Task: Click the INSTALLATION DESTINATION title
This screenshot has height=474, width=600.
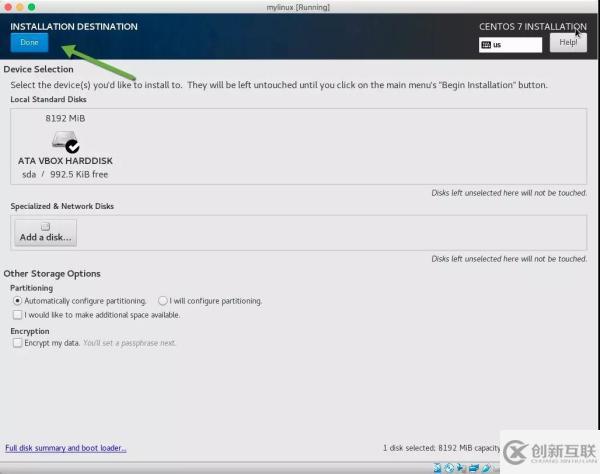Action: click(x=74, y=26)
